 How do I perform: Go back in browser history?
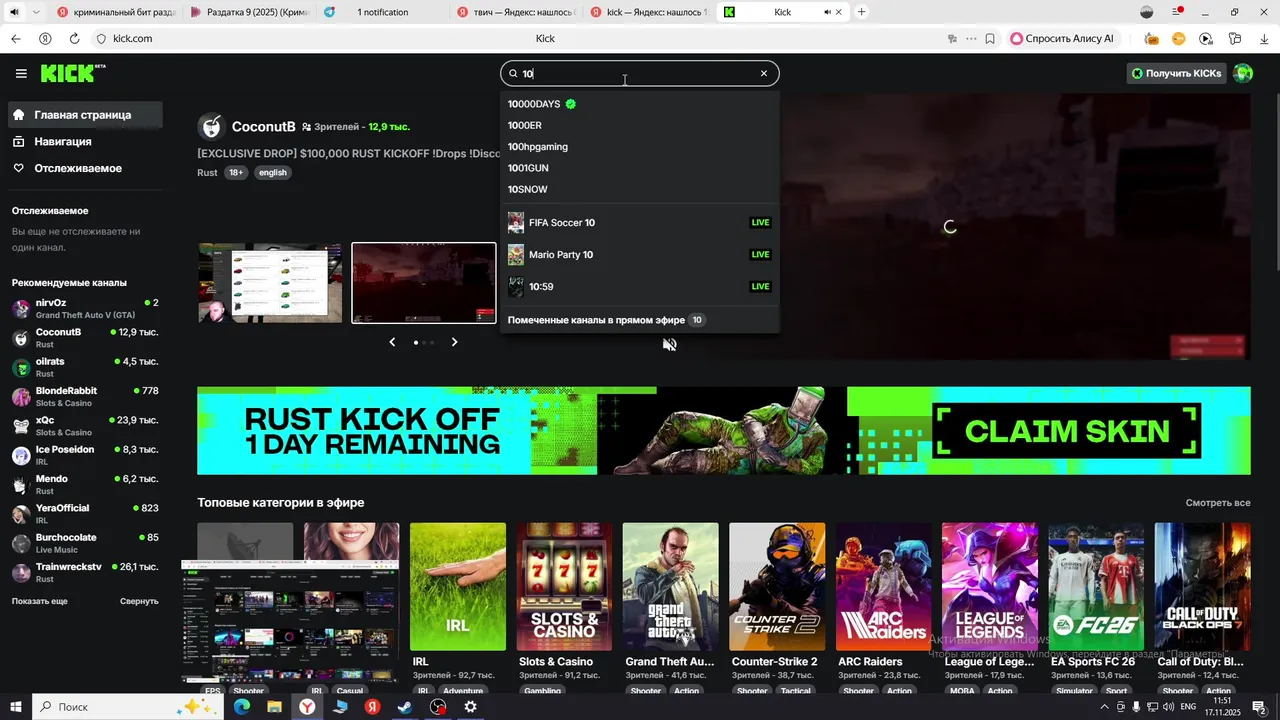pos(15,39)
